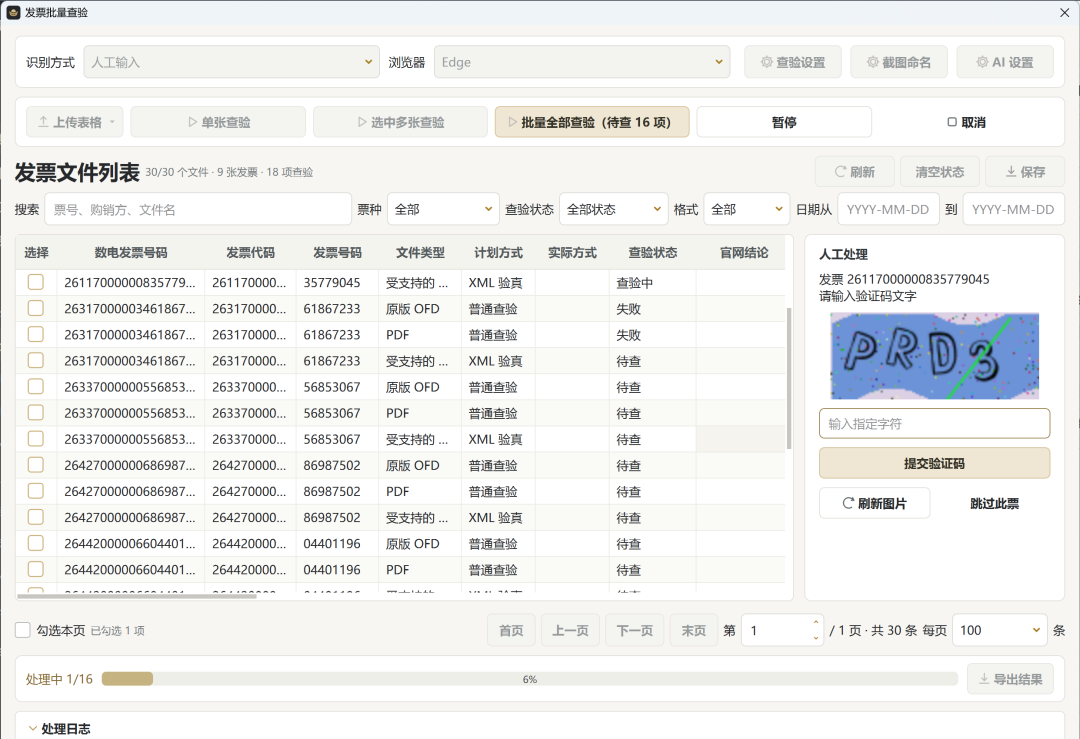Tick checkbox for 56853067 原版 OFD row
Screen dimensions: 1080x739
36,386
